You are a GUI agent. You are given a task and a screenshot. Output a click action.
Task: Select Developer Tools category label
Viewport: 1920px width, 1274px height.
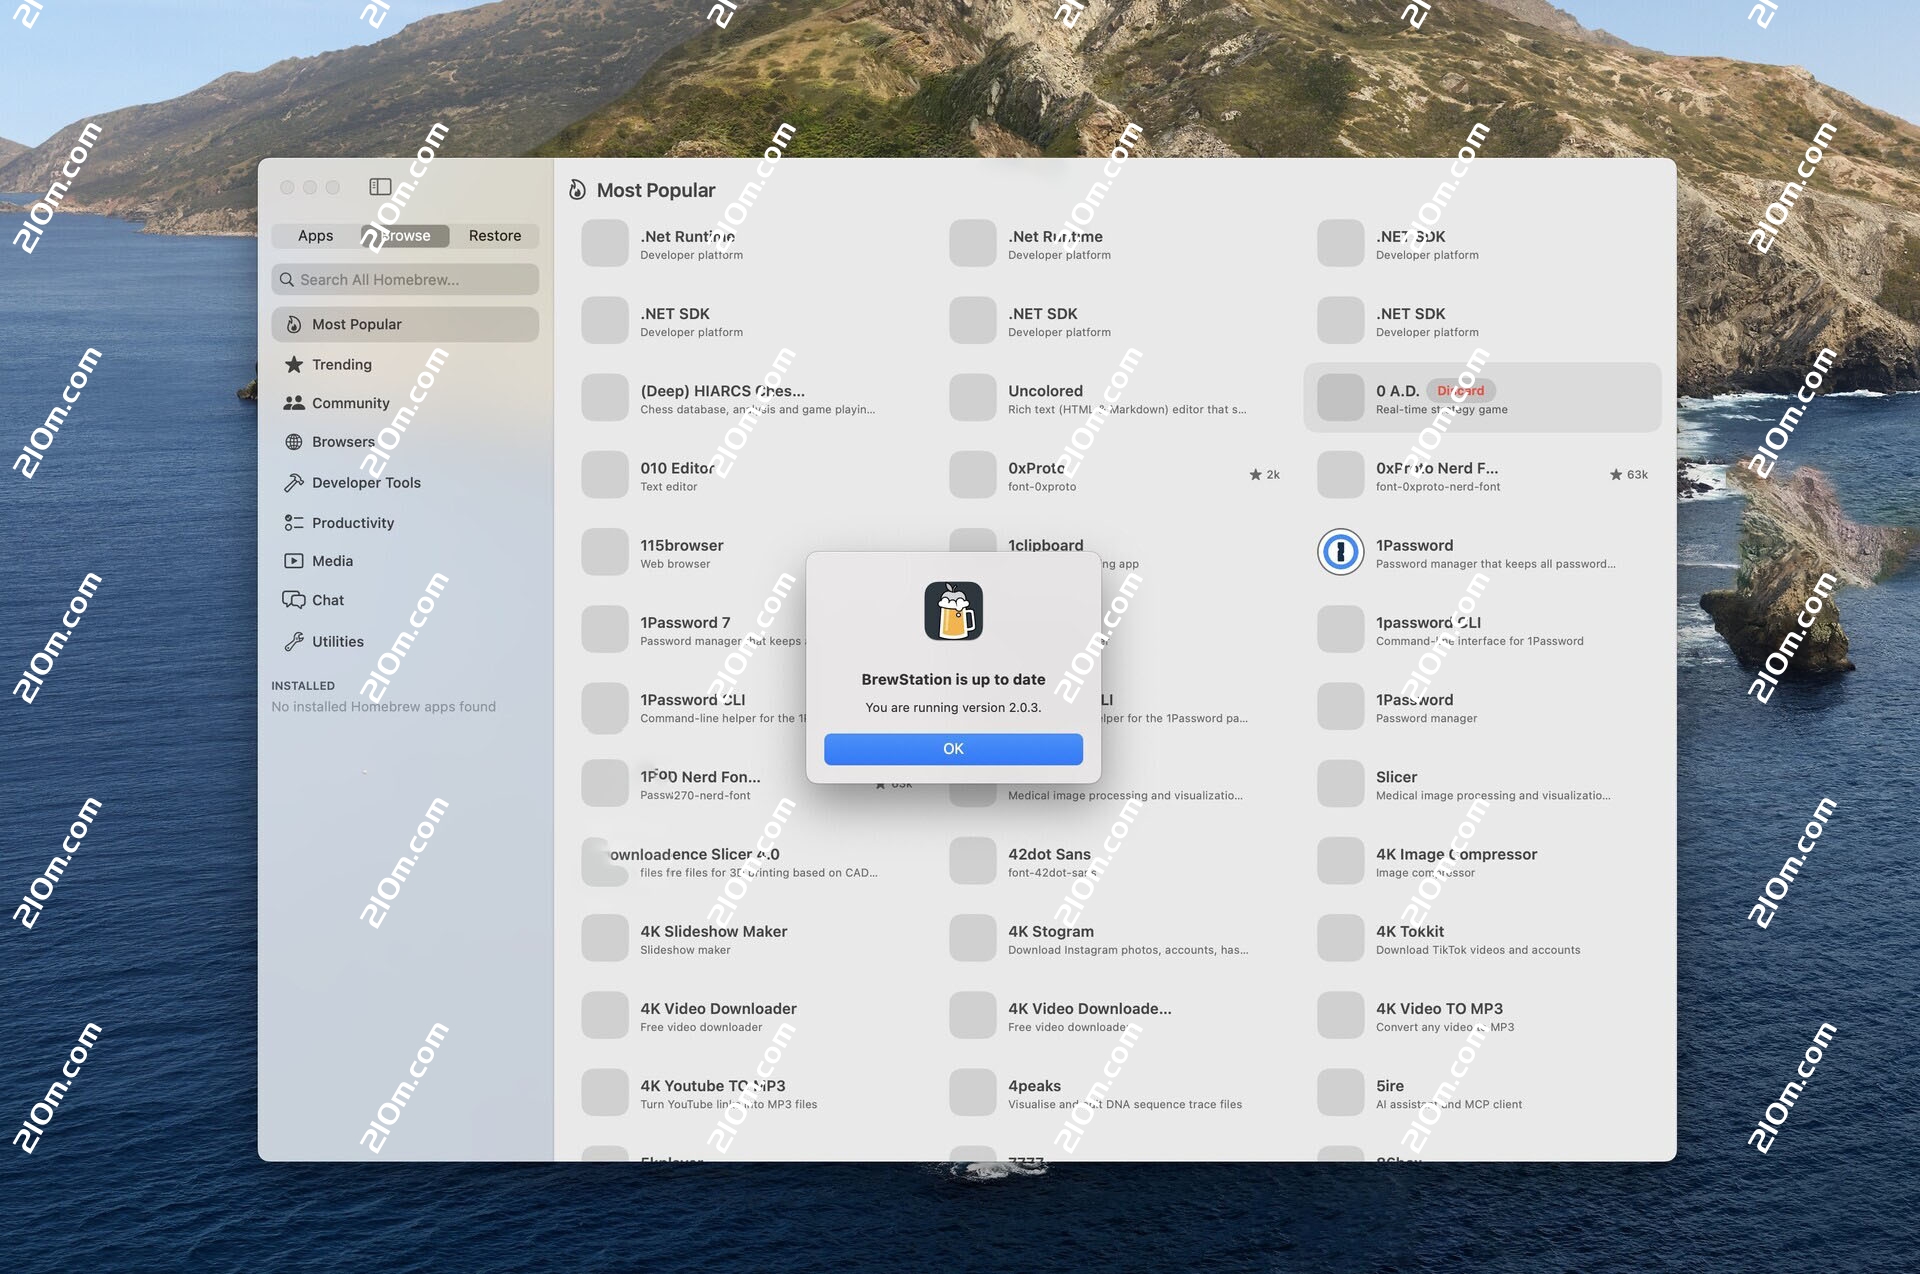tap(366, 482)
